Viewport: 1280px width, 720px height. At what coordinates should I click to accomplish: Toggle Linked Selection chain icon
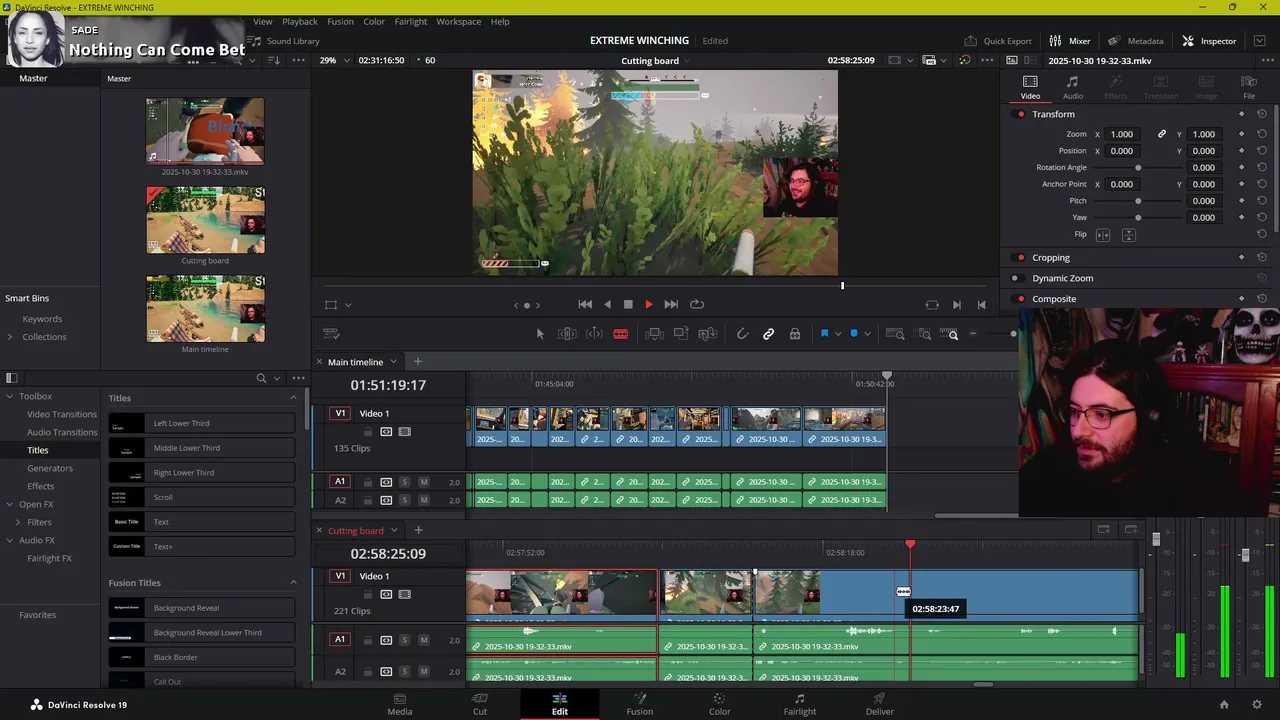click(769, 334)
